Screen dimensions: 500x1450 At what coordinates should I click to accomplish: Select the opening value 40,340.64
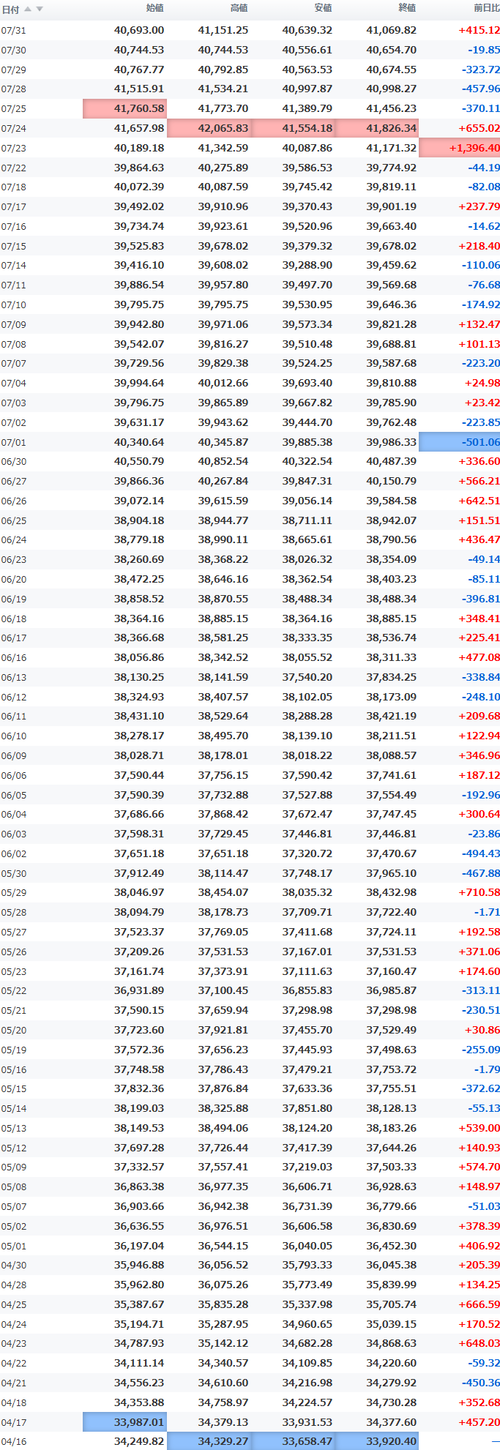(x=139, y=441)
